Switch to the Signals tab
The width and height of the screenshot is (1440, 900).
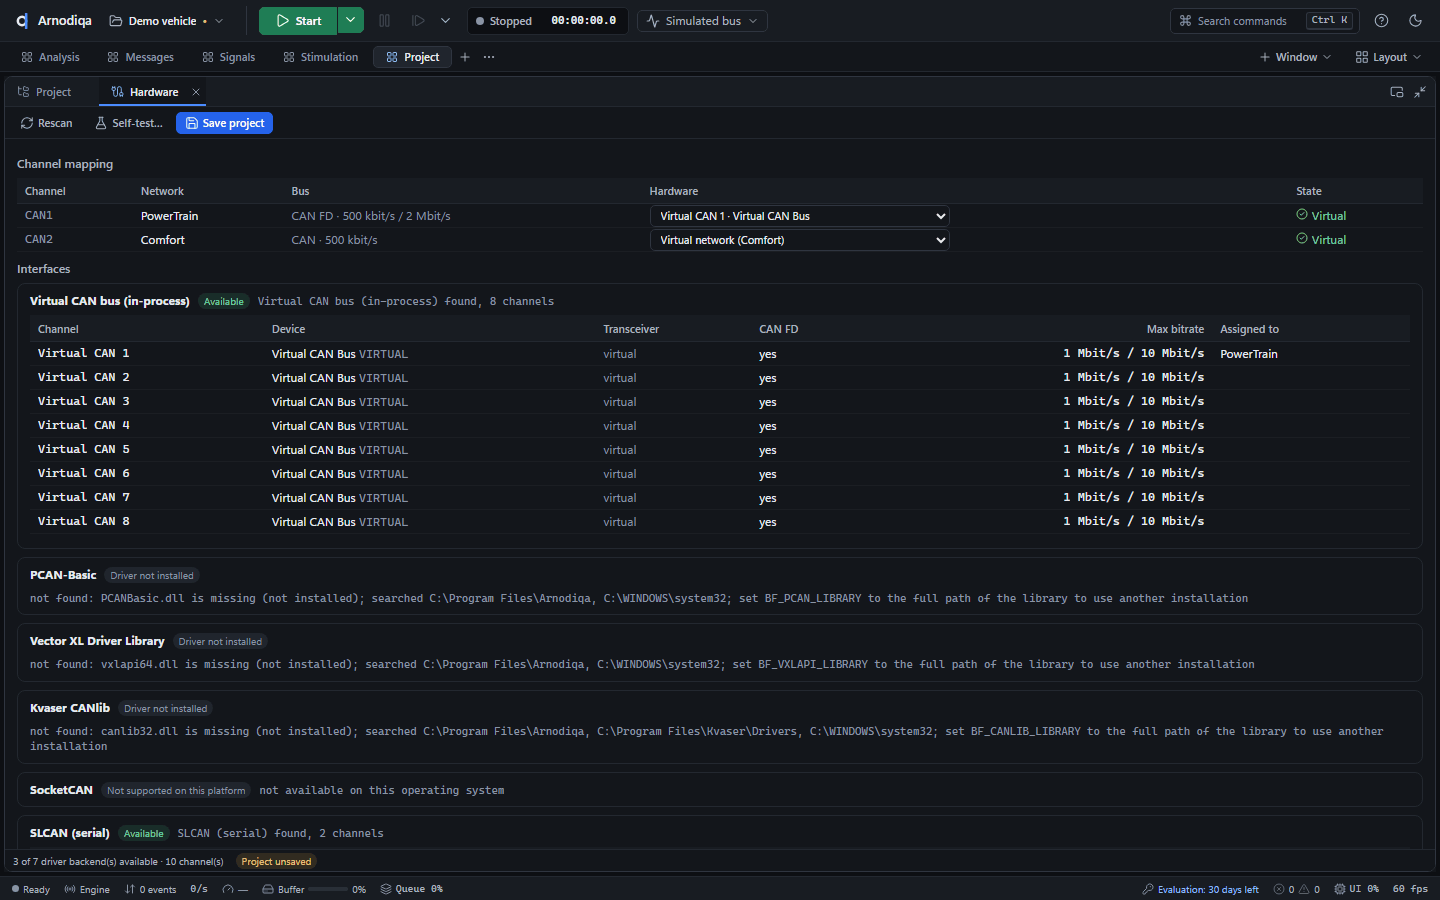(x=229, y=57)
